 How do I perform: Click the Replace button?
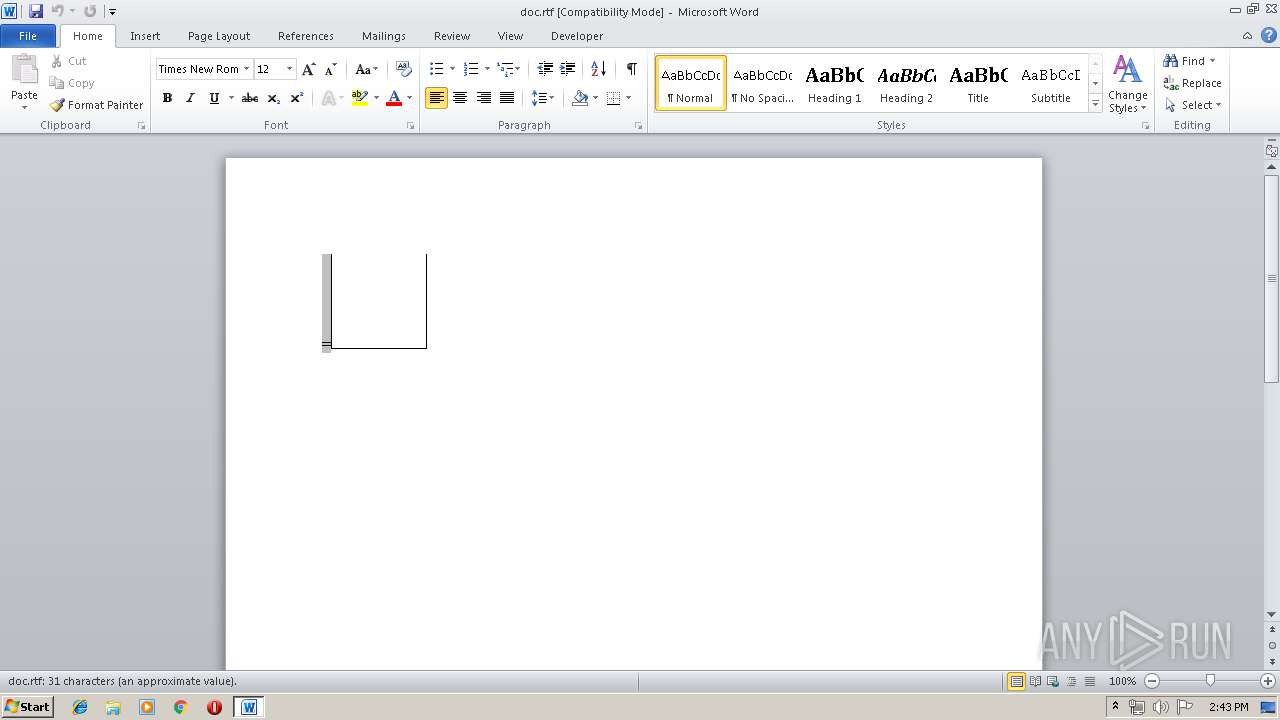pyautogui.click(x=1192, y=83)
